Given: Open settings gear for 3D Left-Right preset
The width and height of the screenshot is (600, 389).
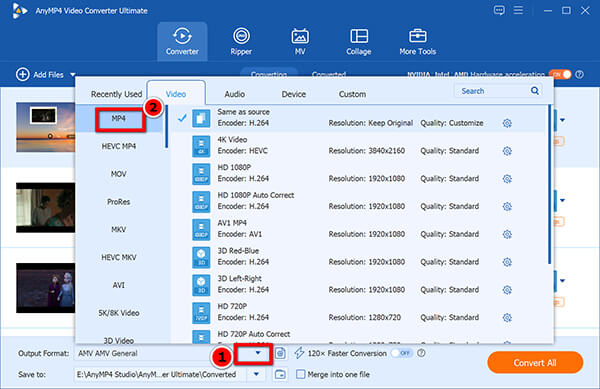Looking at the screenshot, I should coord(507,290).
